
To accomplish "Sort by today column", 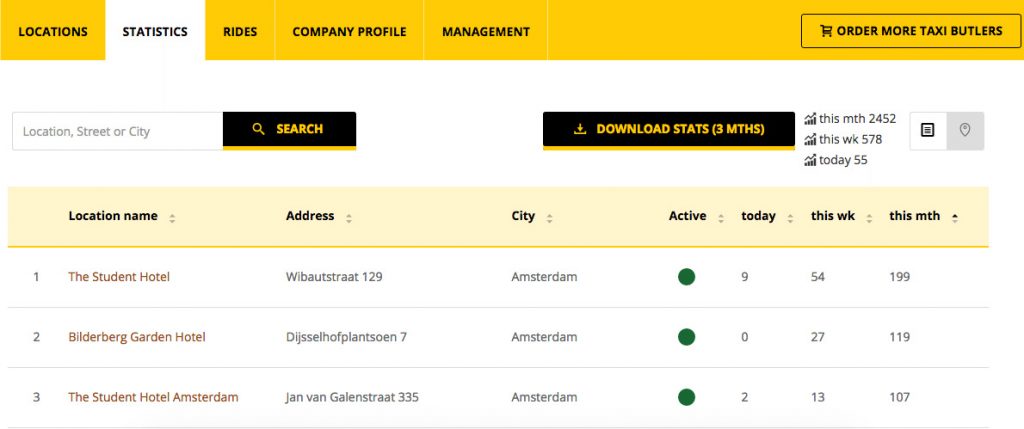I will [790, 218].
